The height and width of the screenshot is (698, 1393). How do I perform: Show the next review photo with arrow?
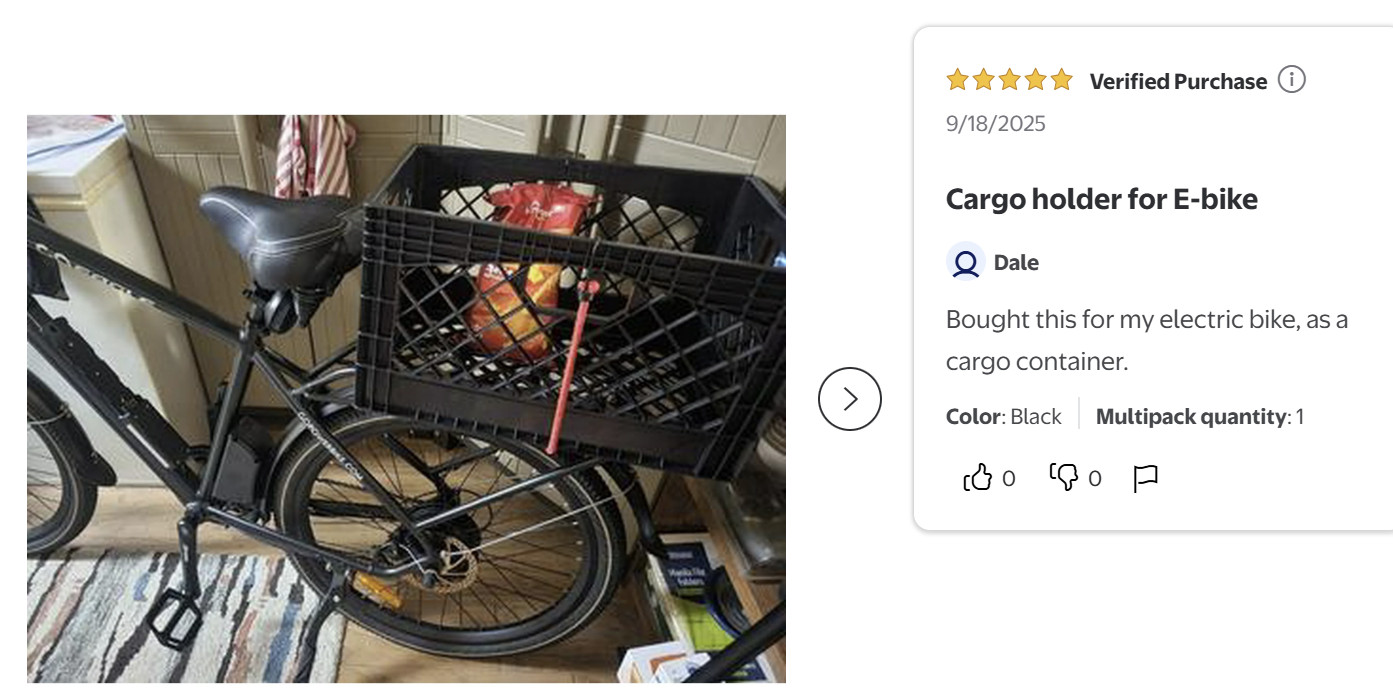tap(850, 399)
